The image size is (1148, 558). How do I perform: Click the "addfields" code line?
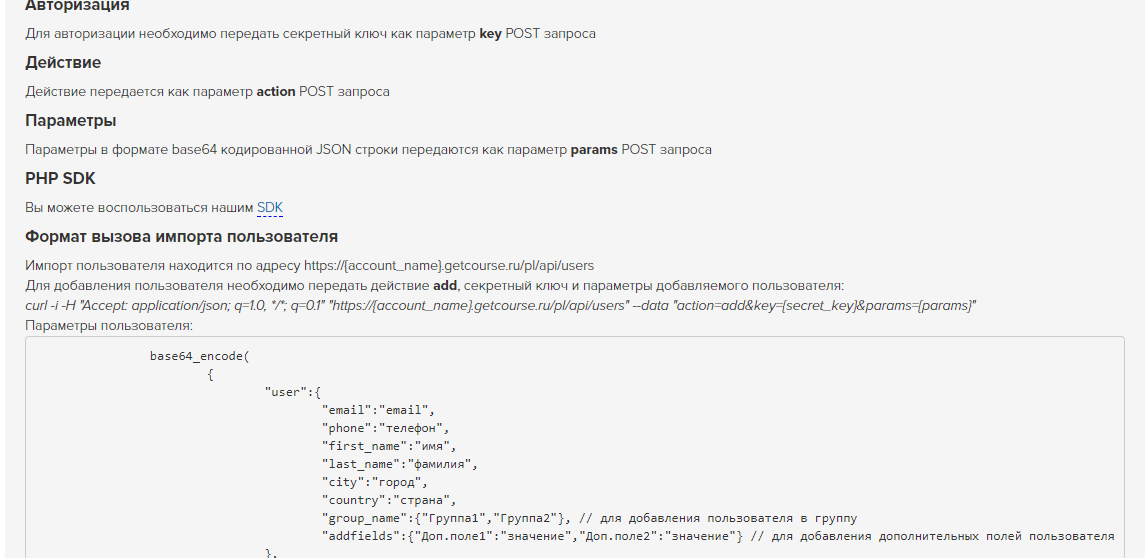point(718,536)
